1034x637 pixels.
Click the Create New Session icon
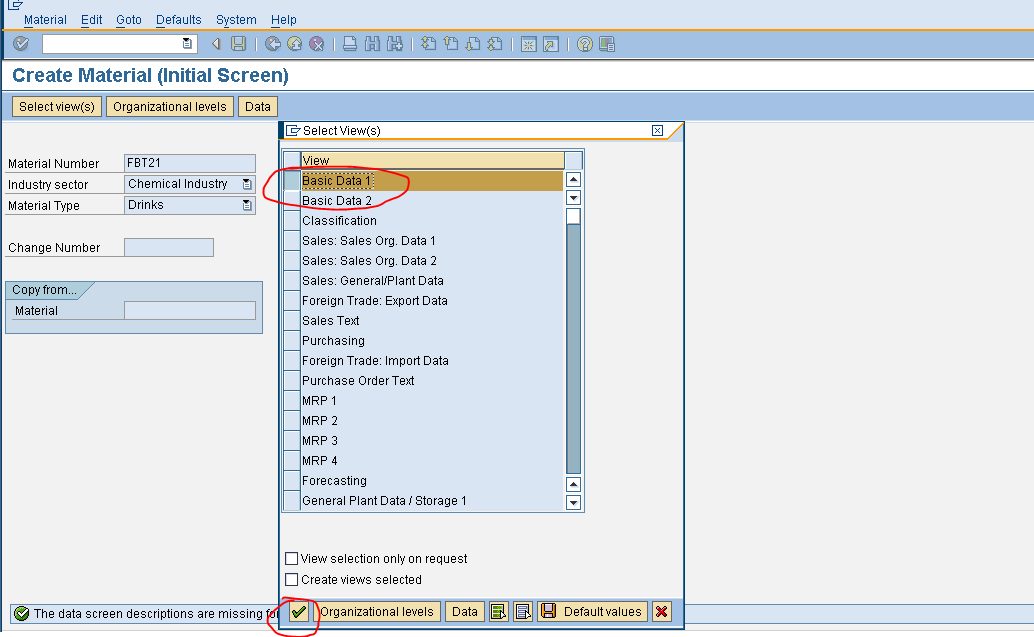tap(528, 43)
